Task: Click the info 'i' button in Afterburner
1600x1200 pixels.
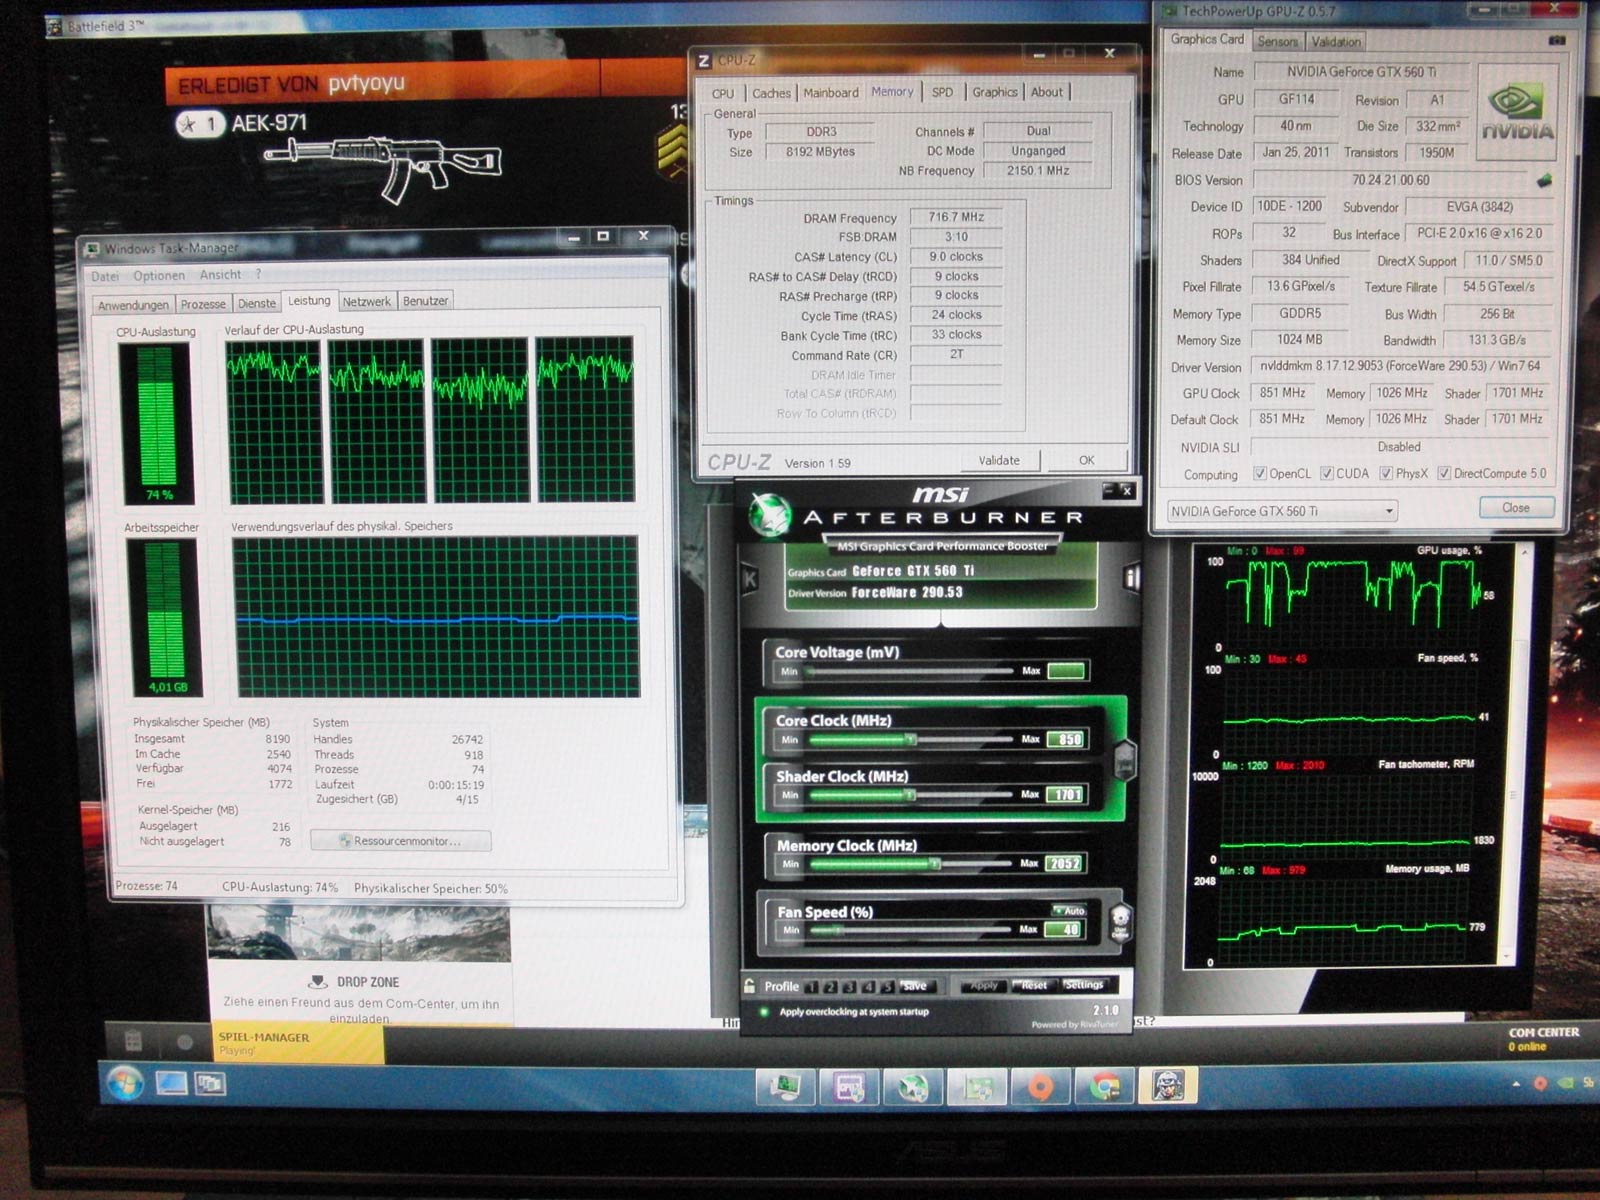Action: pos(1131,578)
